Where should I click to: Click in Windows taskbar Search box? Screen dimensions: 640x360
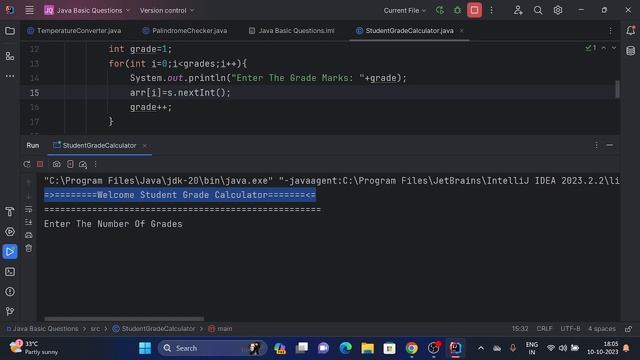click(212, 348)
